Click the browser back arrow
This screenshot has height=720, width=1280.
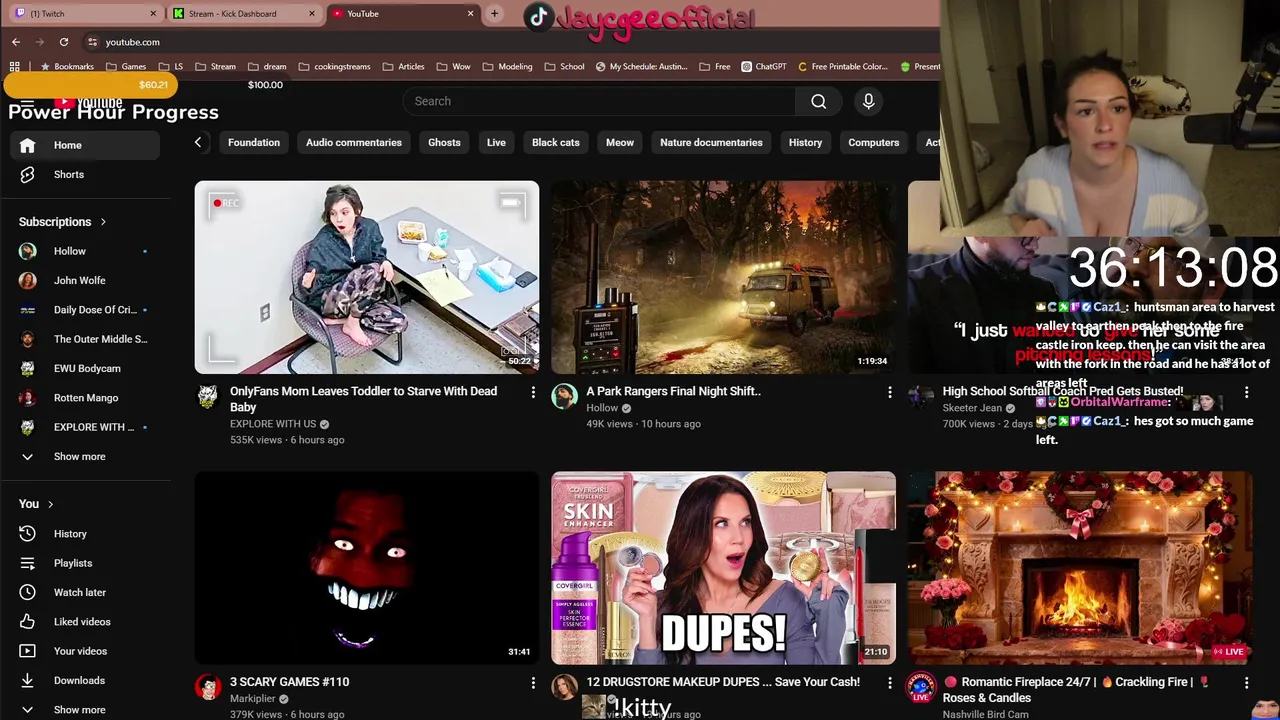(16, 42)
